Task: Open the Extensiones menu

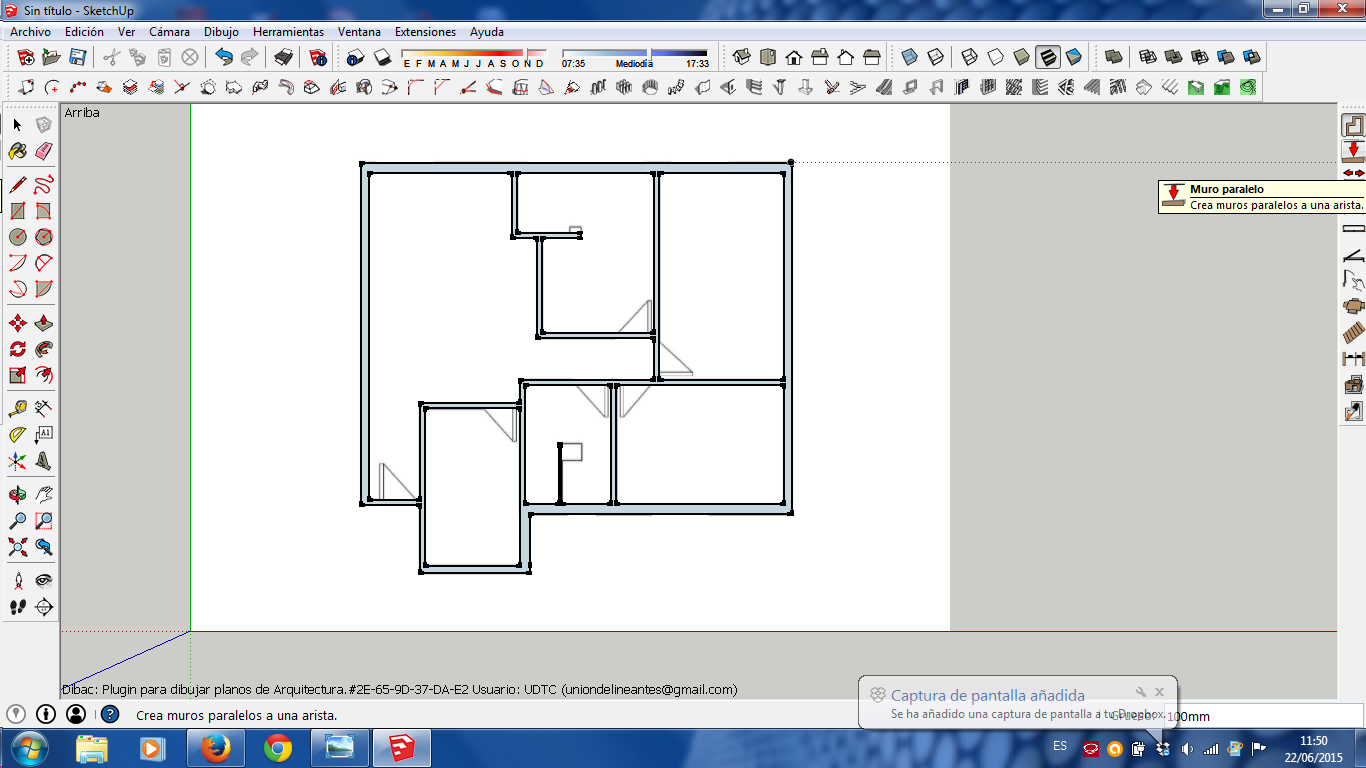Action: [x=425, y=32]
